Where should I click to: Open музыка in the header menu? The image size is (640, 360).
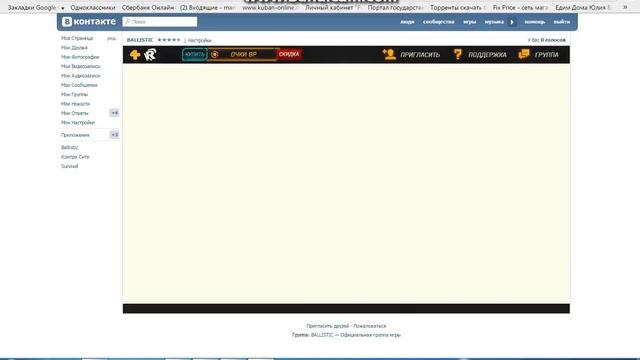pyautogui.click(x=494, y=22)
